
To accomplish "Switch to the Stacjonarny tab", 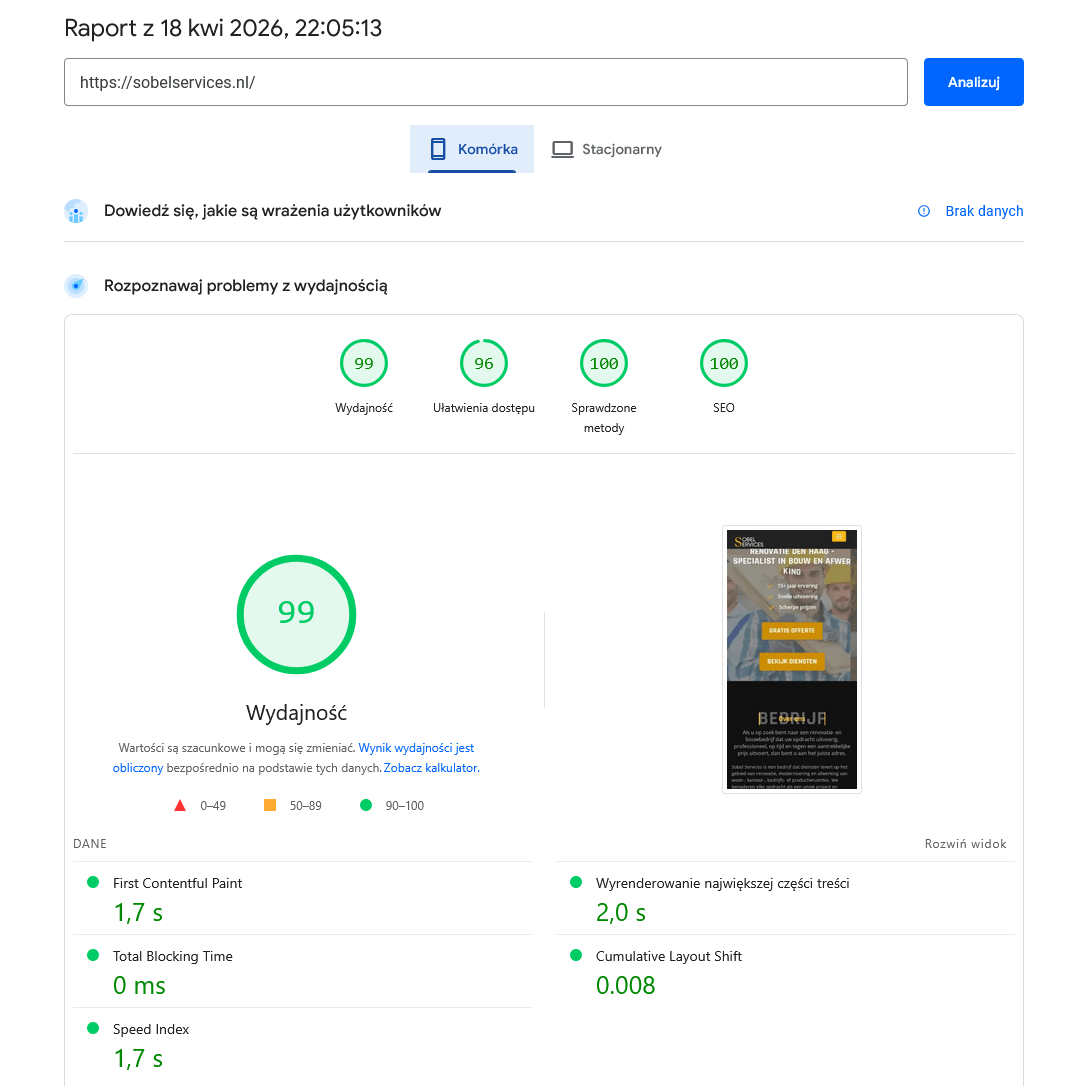I will click(x=607, y=149).
